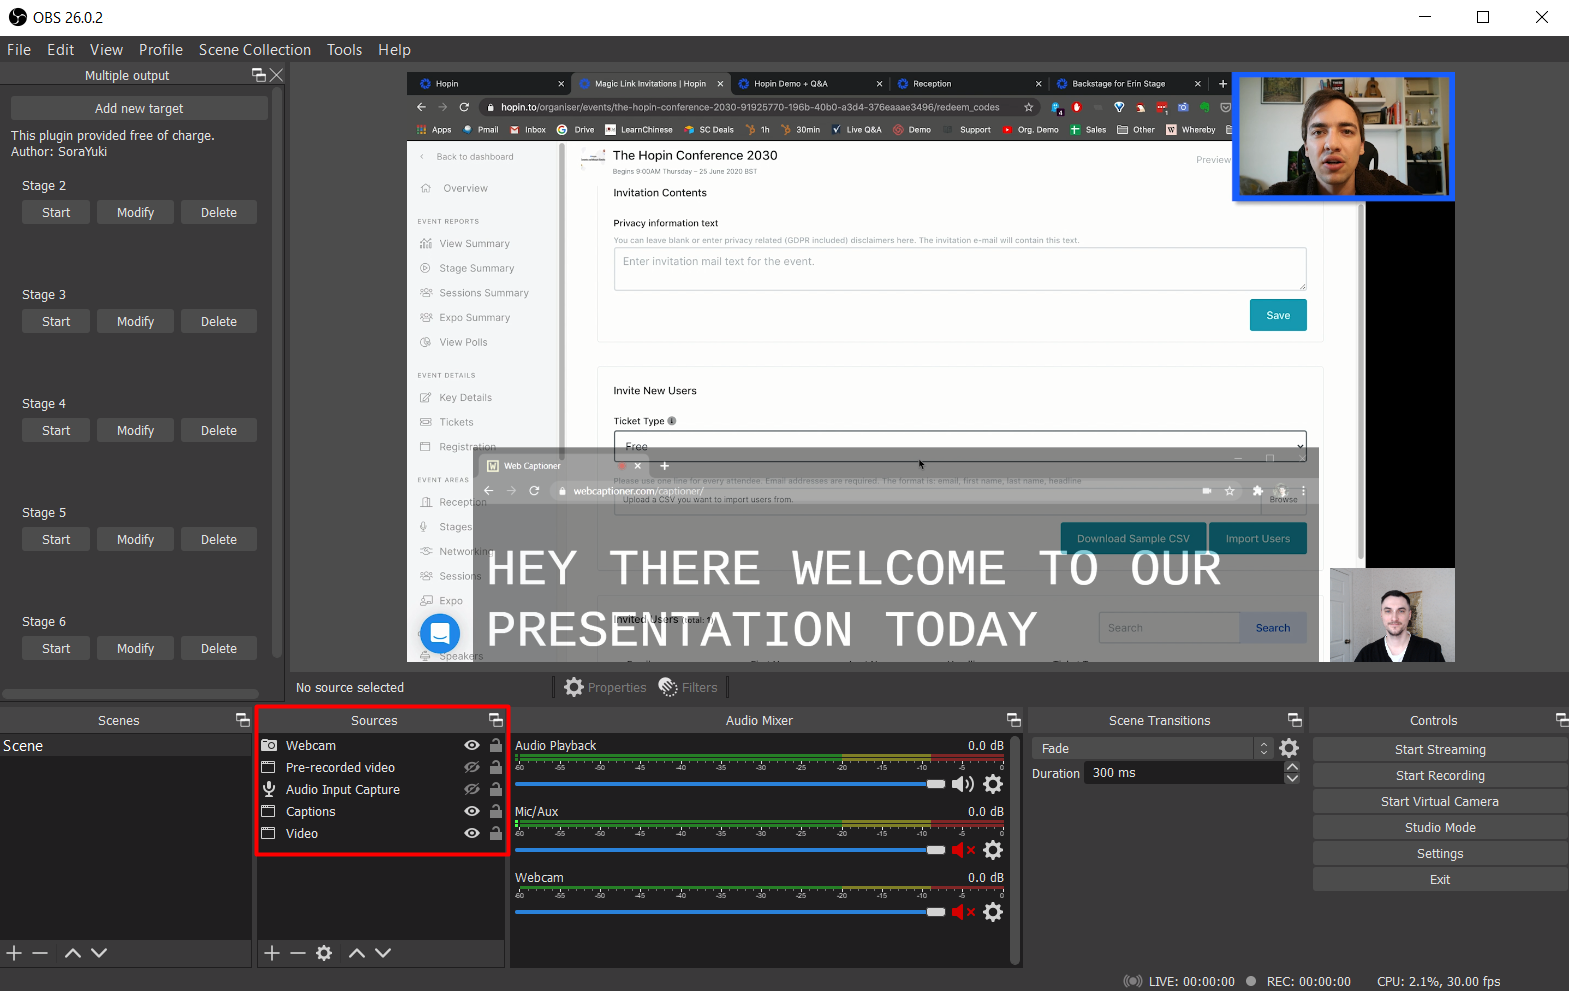Open Webcam audio channel settings gear

[993, 912]
